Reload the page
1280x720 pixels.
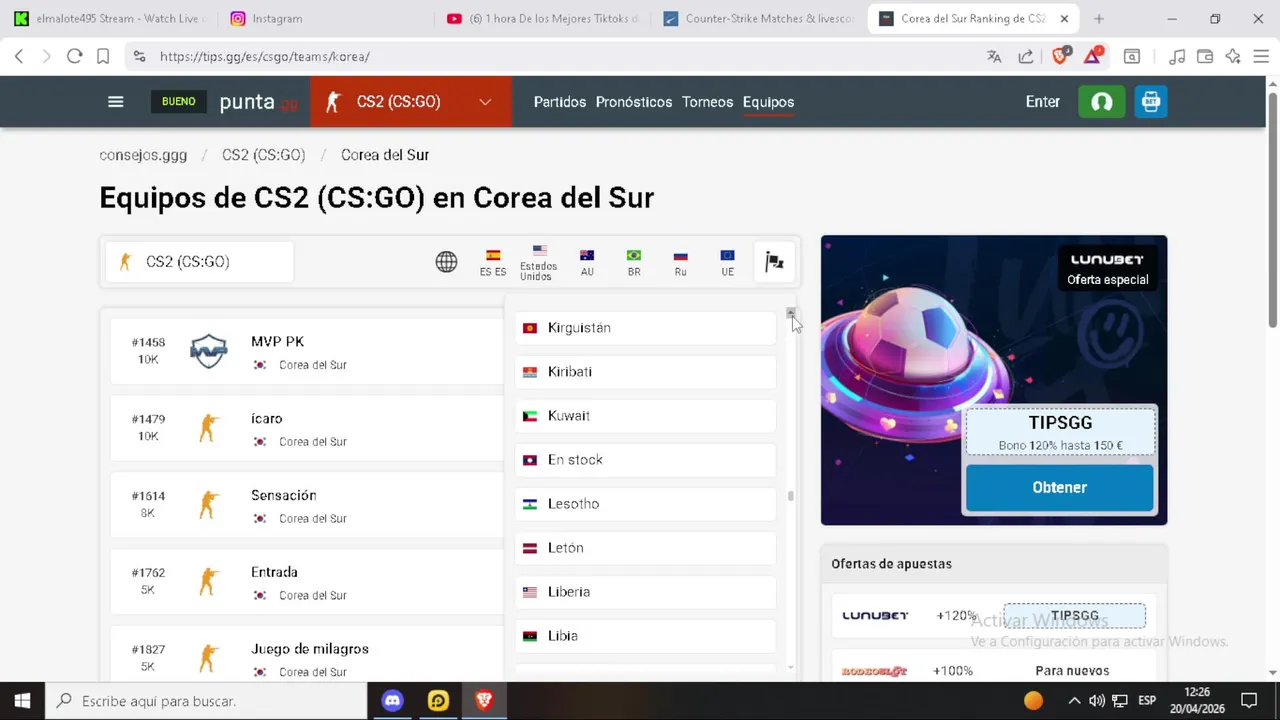[74, 57]
